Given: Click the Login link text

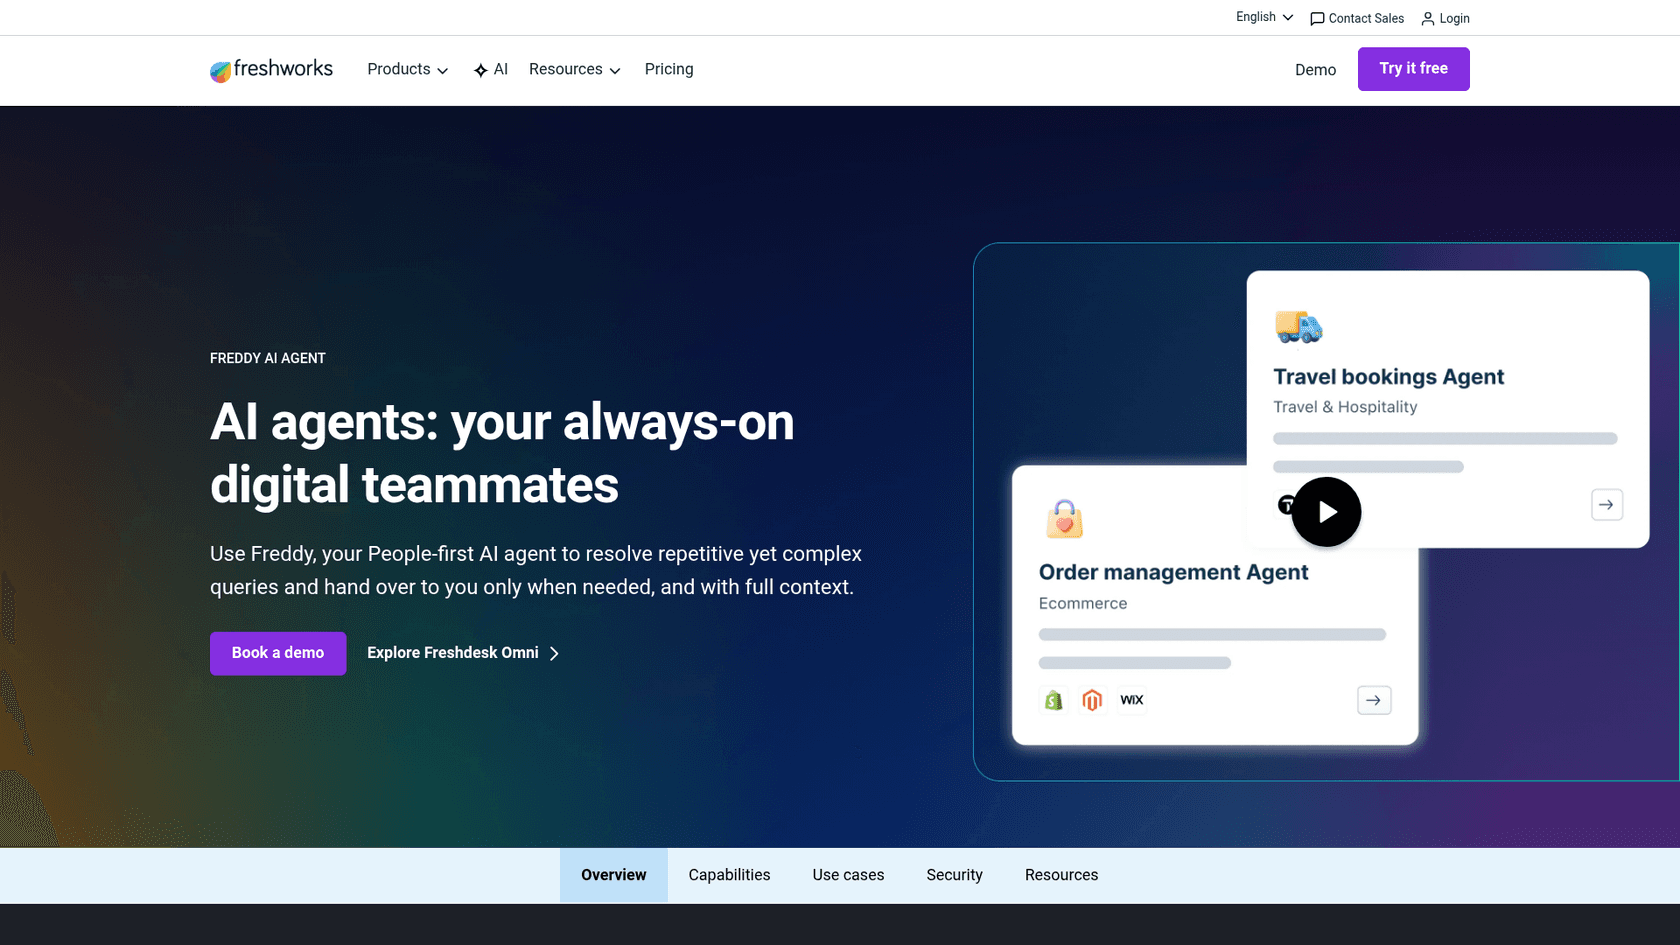Looking at the screenshot, I should [1455, 19].
